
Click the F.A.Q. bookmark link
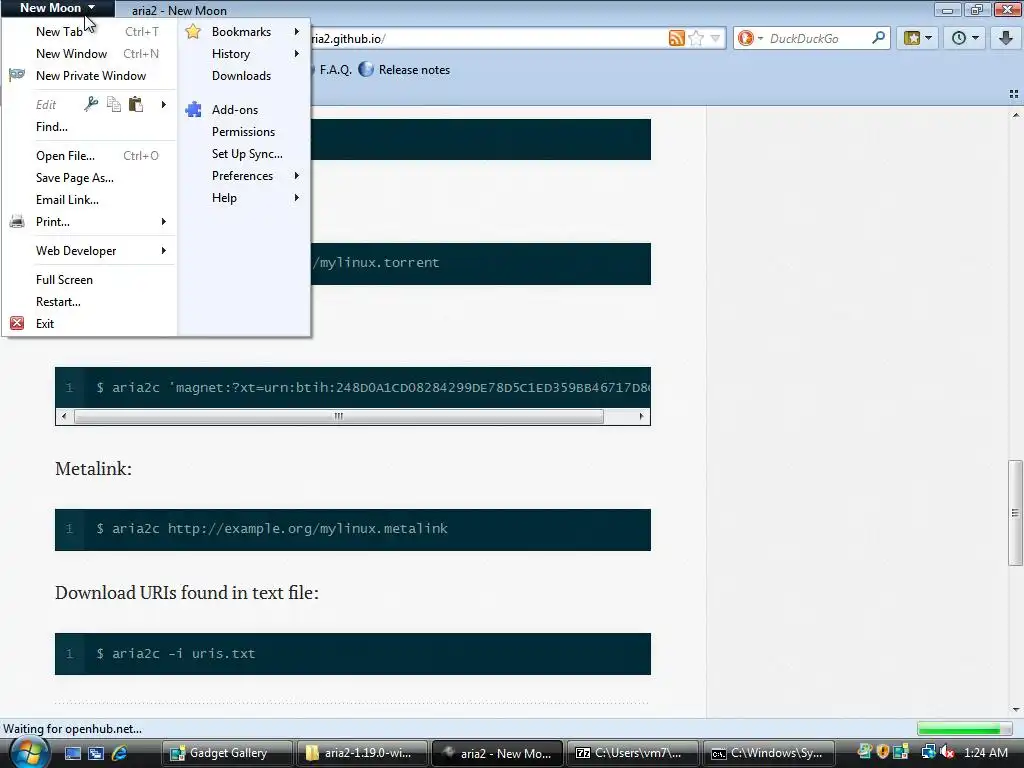click(336, 70)
